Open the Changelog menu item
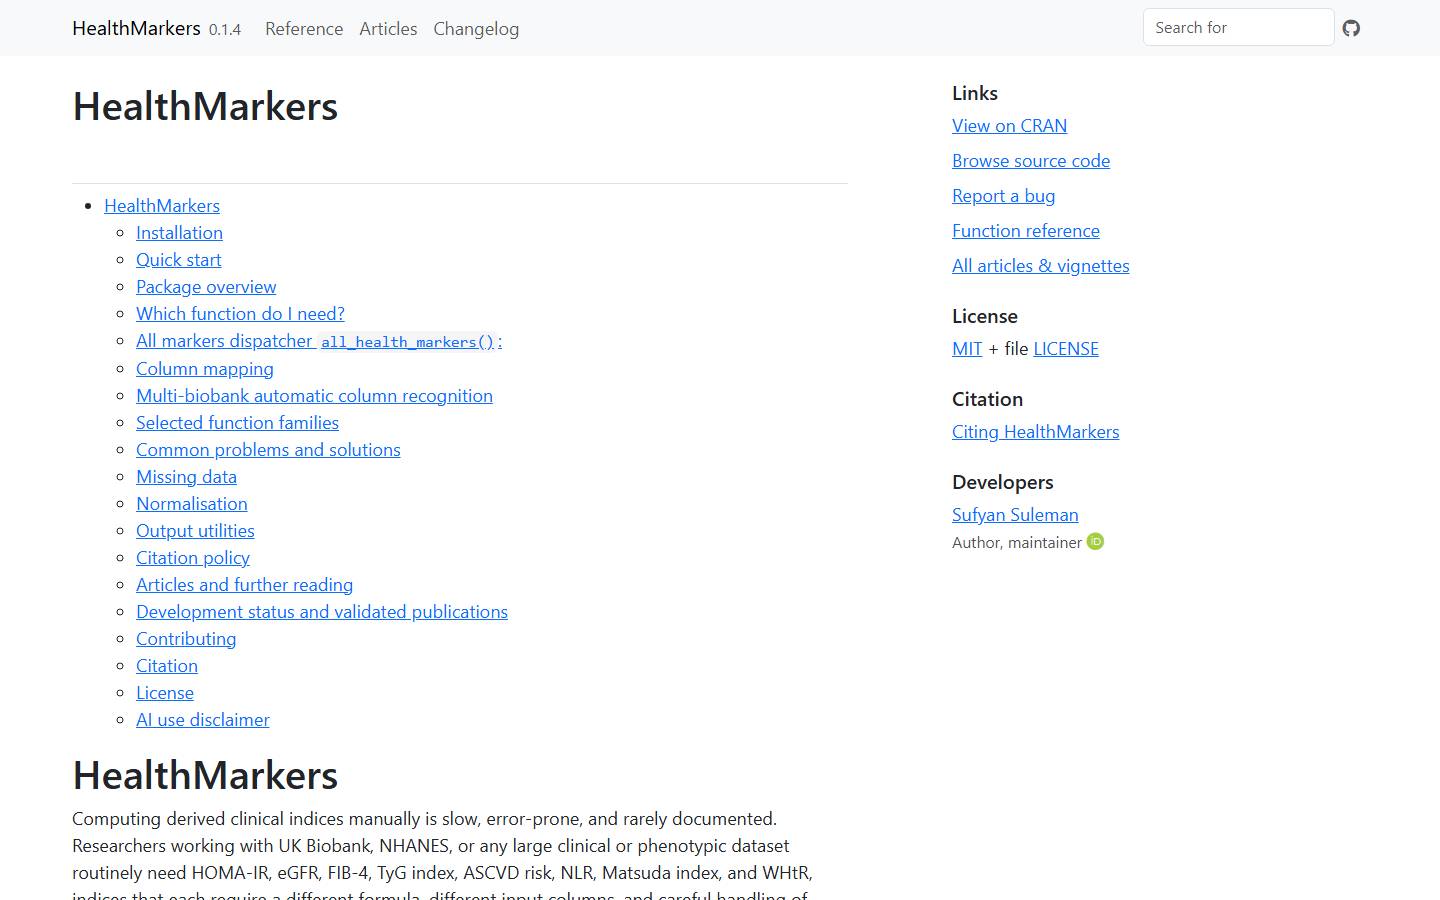1440x900 pixels. coord(476,29)
